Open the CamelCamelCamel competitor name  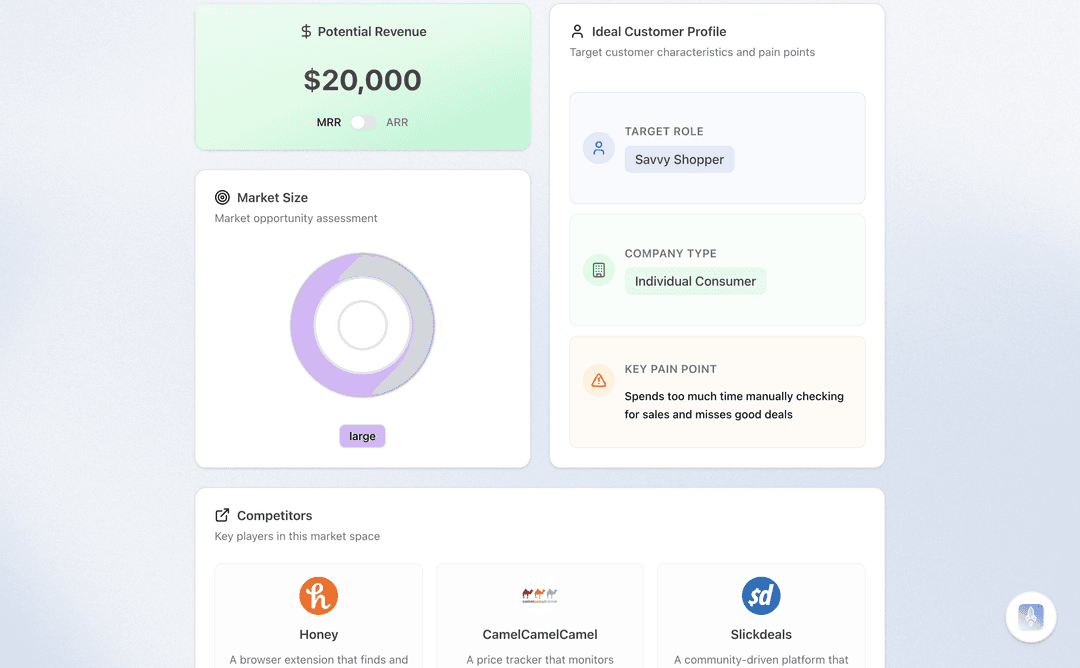(539, 635)
